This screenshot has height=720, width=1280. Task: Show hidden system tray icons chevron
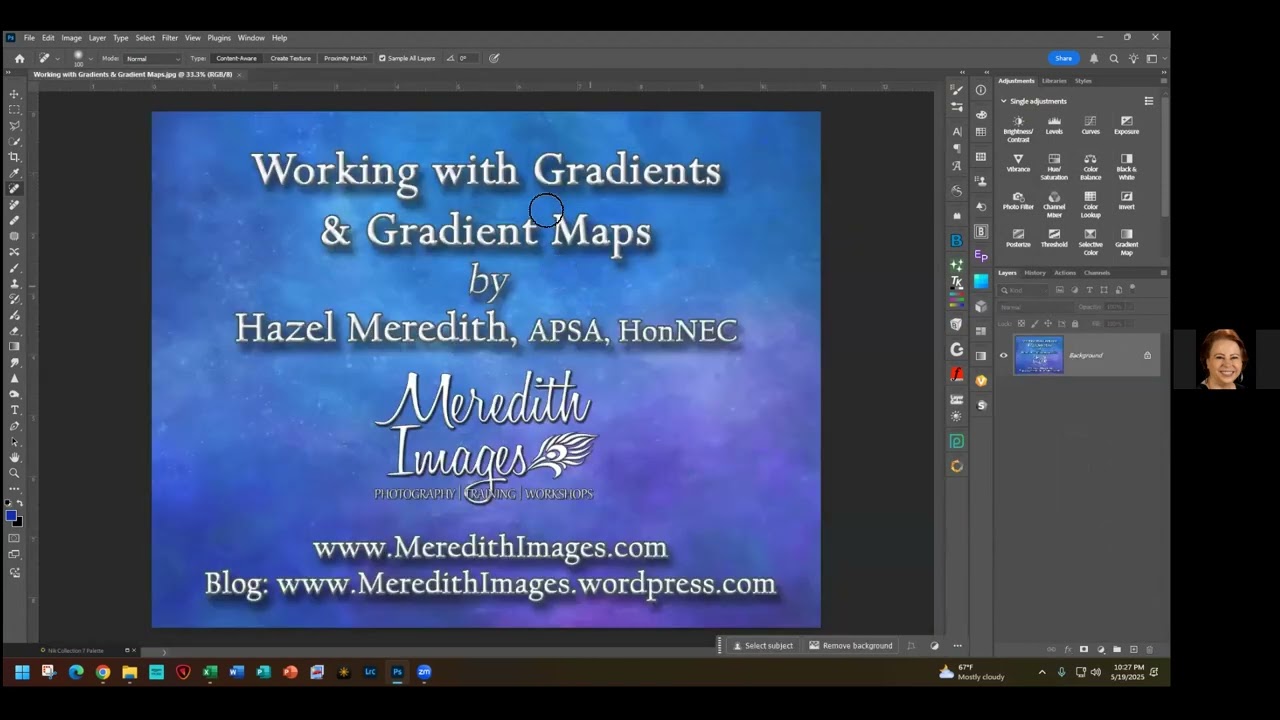pyautogui.click(x=1042, y=672)
